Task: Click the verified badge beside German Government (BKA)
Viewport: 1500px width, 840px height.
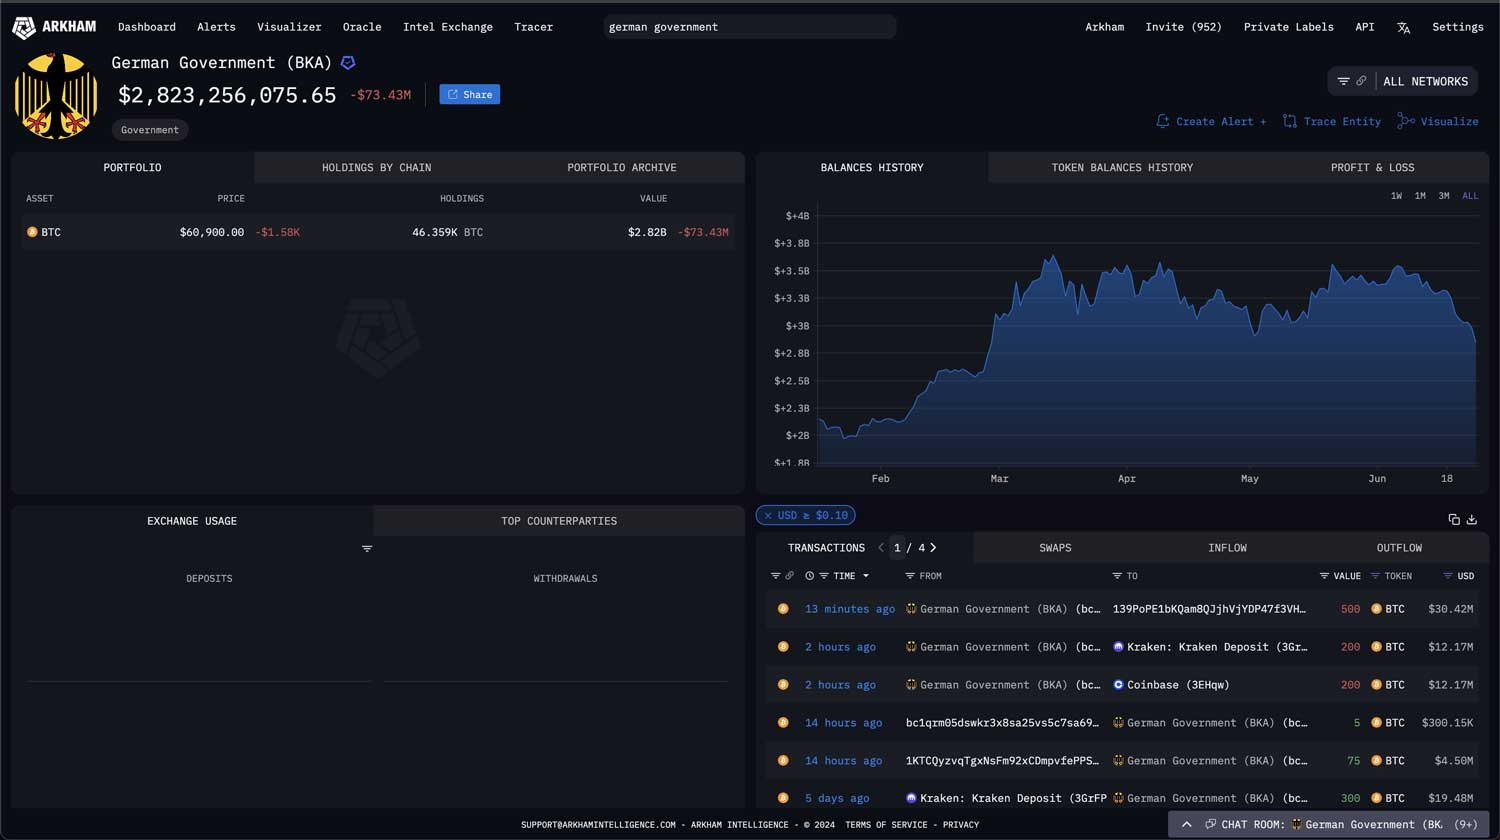Action: [348, 63]
